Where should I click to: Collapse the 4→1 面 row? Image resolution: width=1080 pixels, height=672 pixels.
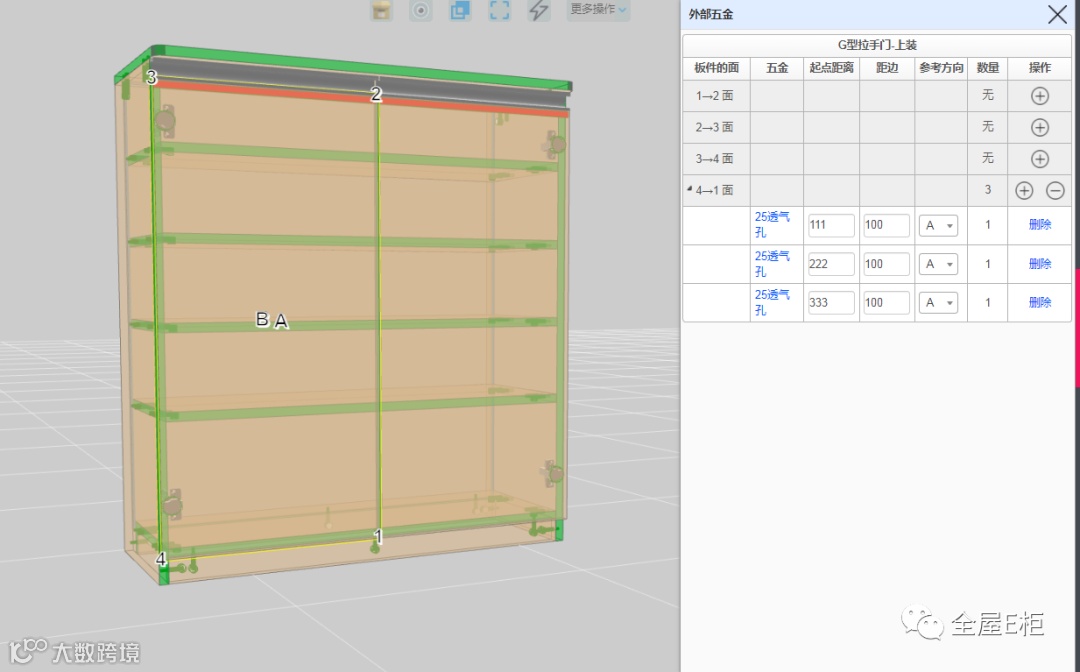click(689, 189)
